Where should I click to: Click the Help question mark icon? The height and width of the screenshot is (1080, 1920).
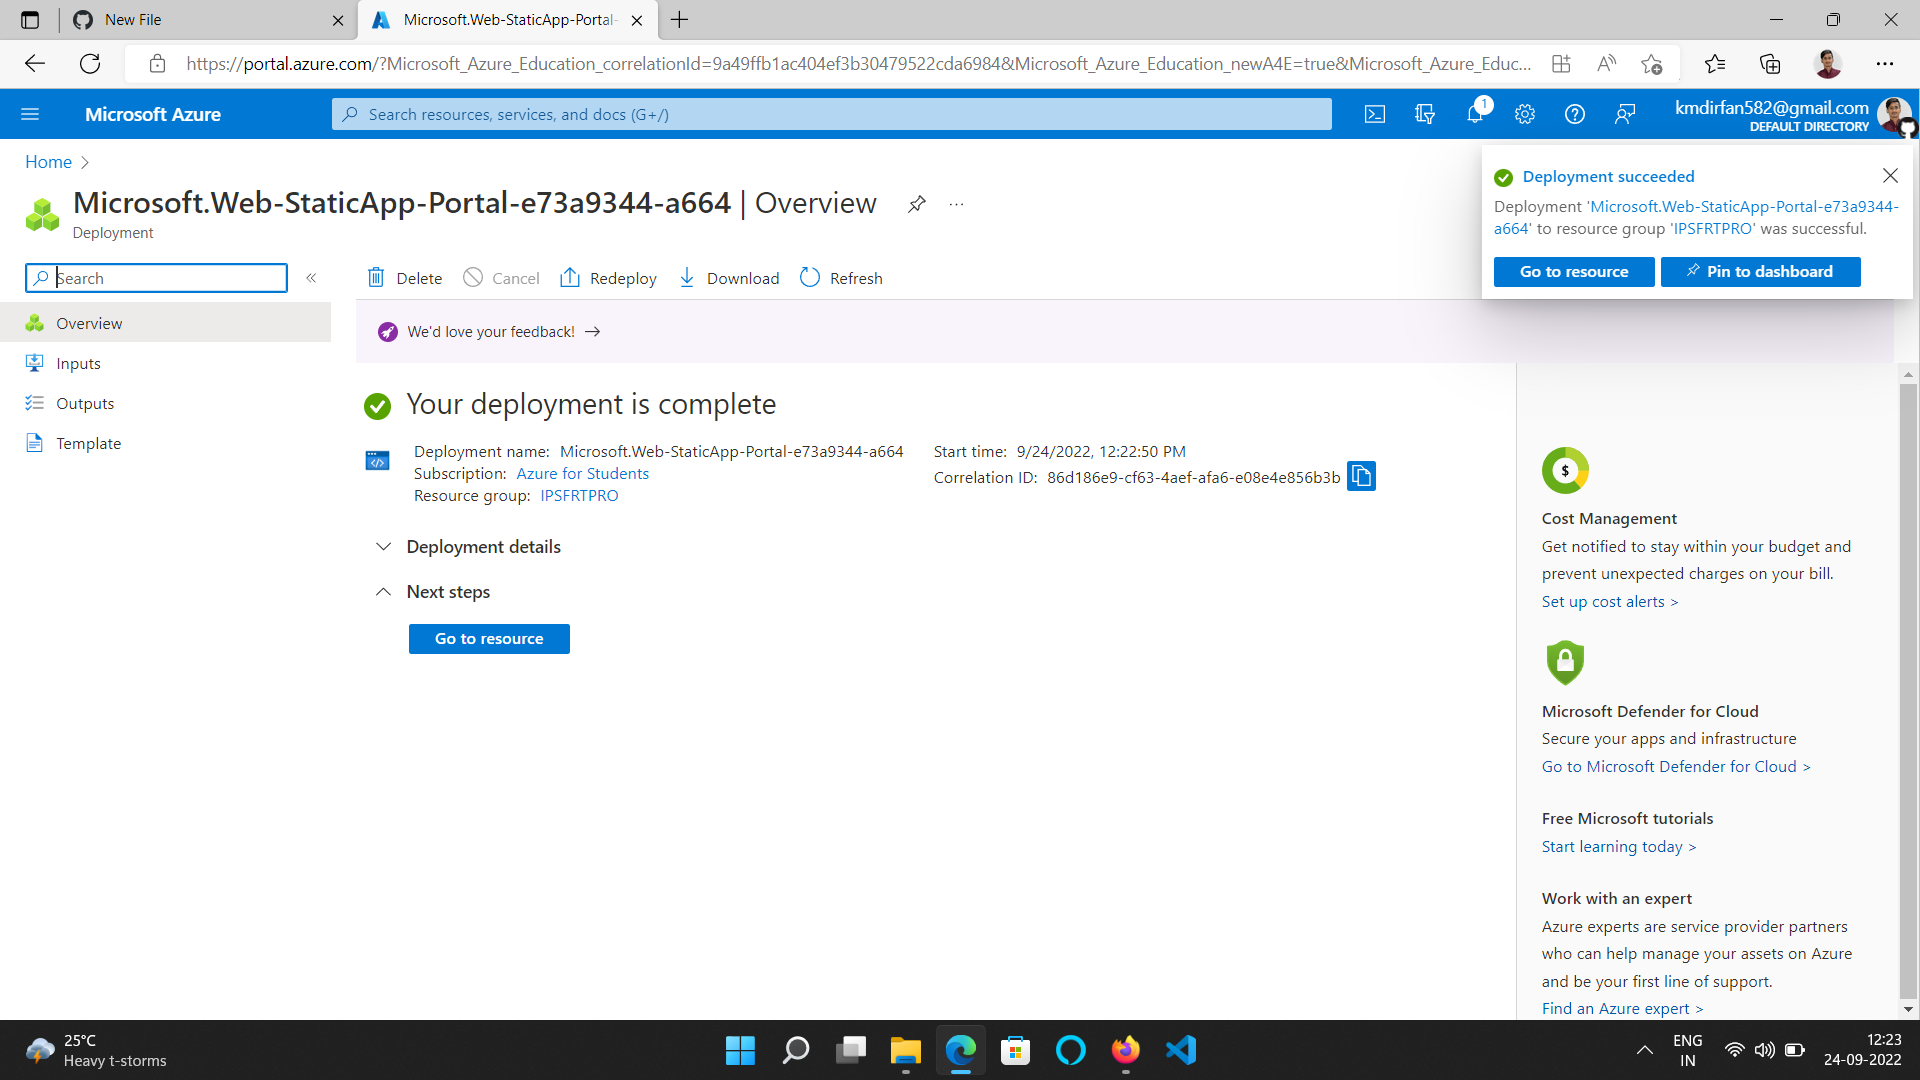coord(1575,114)
